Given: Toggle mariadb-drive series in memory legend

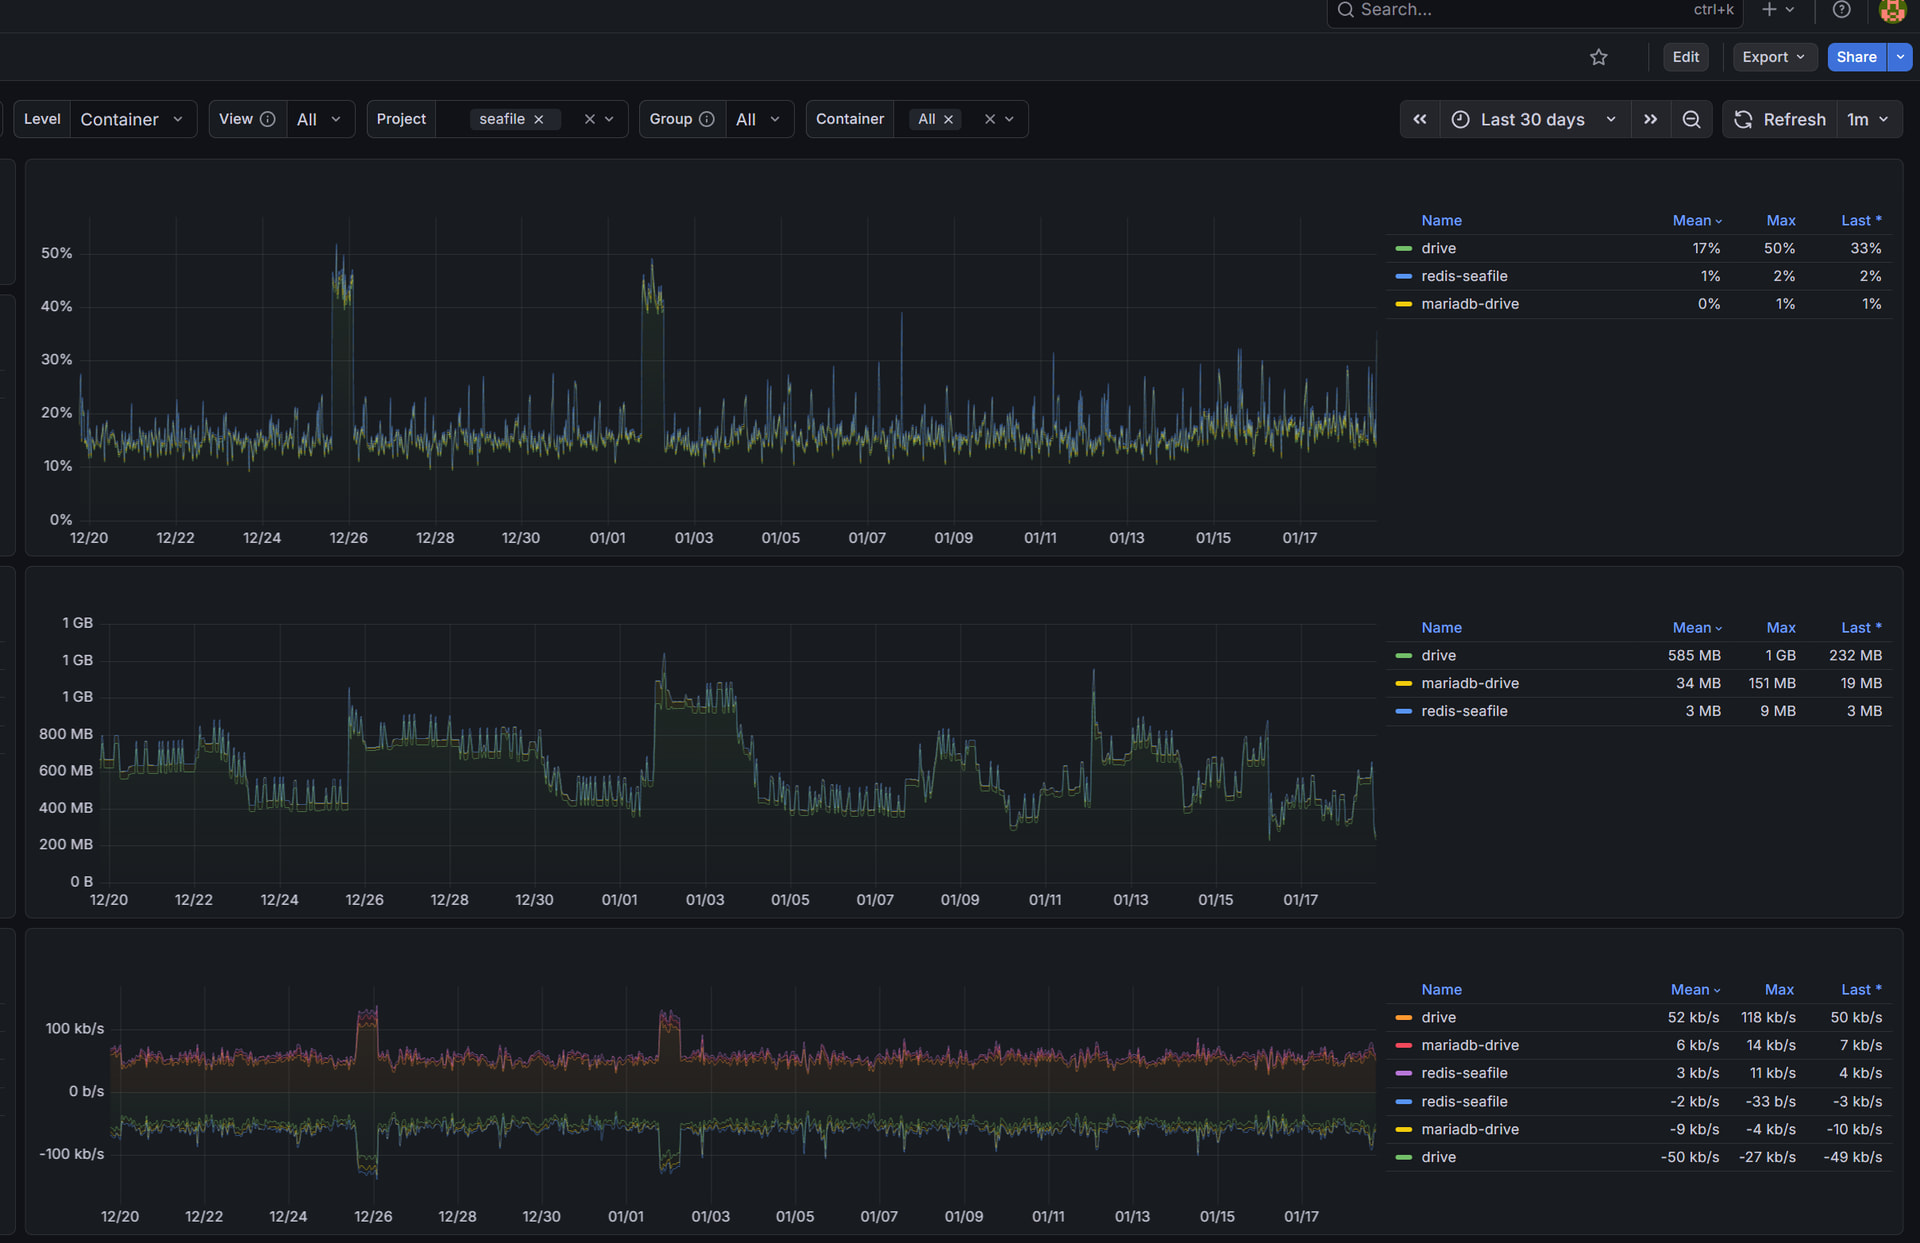Looking at the screenshot, I should (x=1469, y=683).
